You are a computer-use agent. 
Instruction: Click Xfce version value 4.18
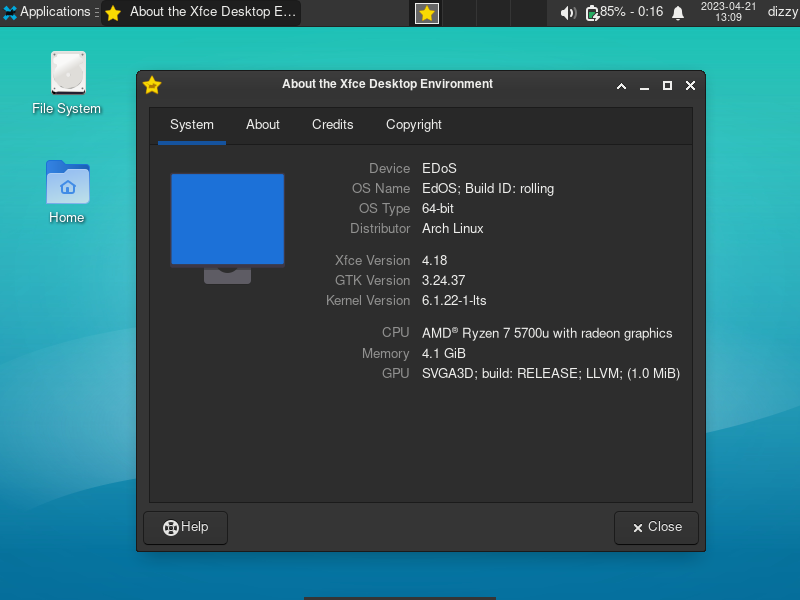pyautogui.click(x=435, y=261)
